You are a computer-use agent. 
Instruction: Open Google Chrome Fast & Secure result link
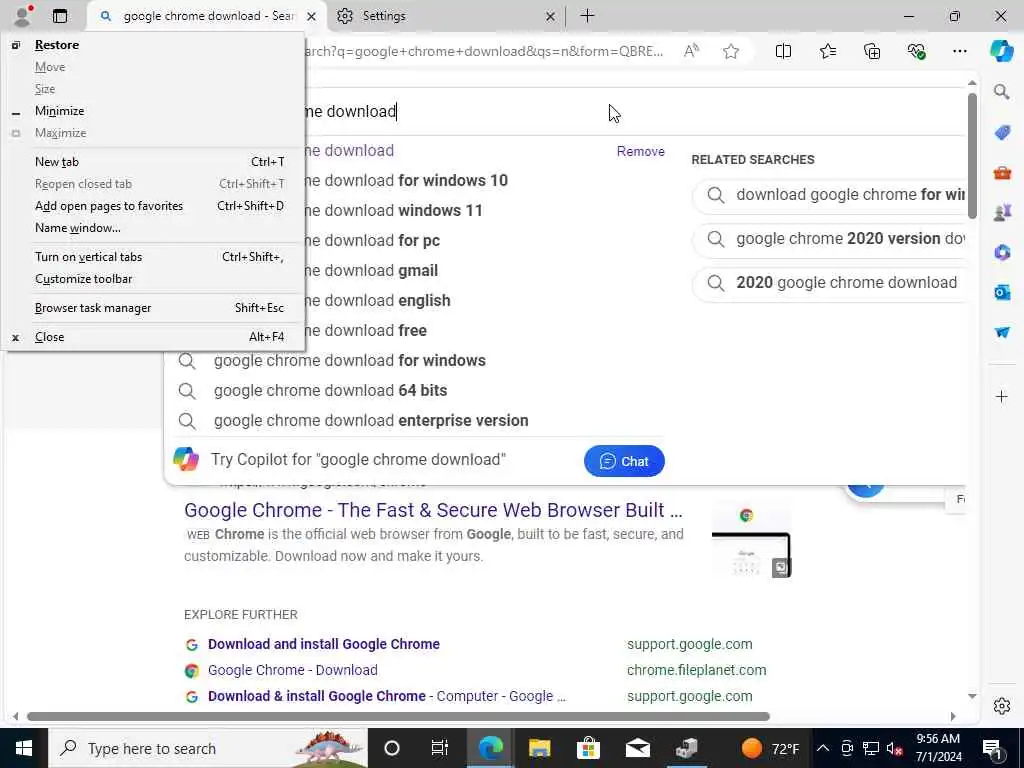click(433, 510)
